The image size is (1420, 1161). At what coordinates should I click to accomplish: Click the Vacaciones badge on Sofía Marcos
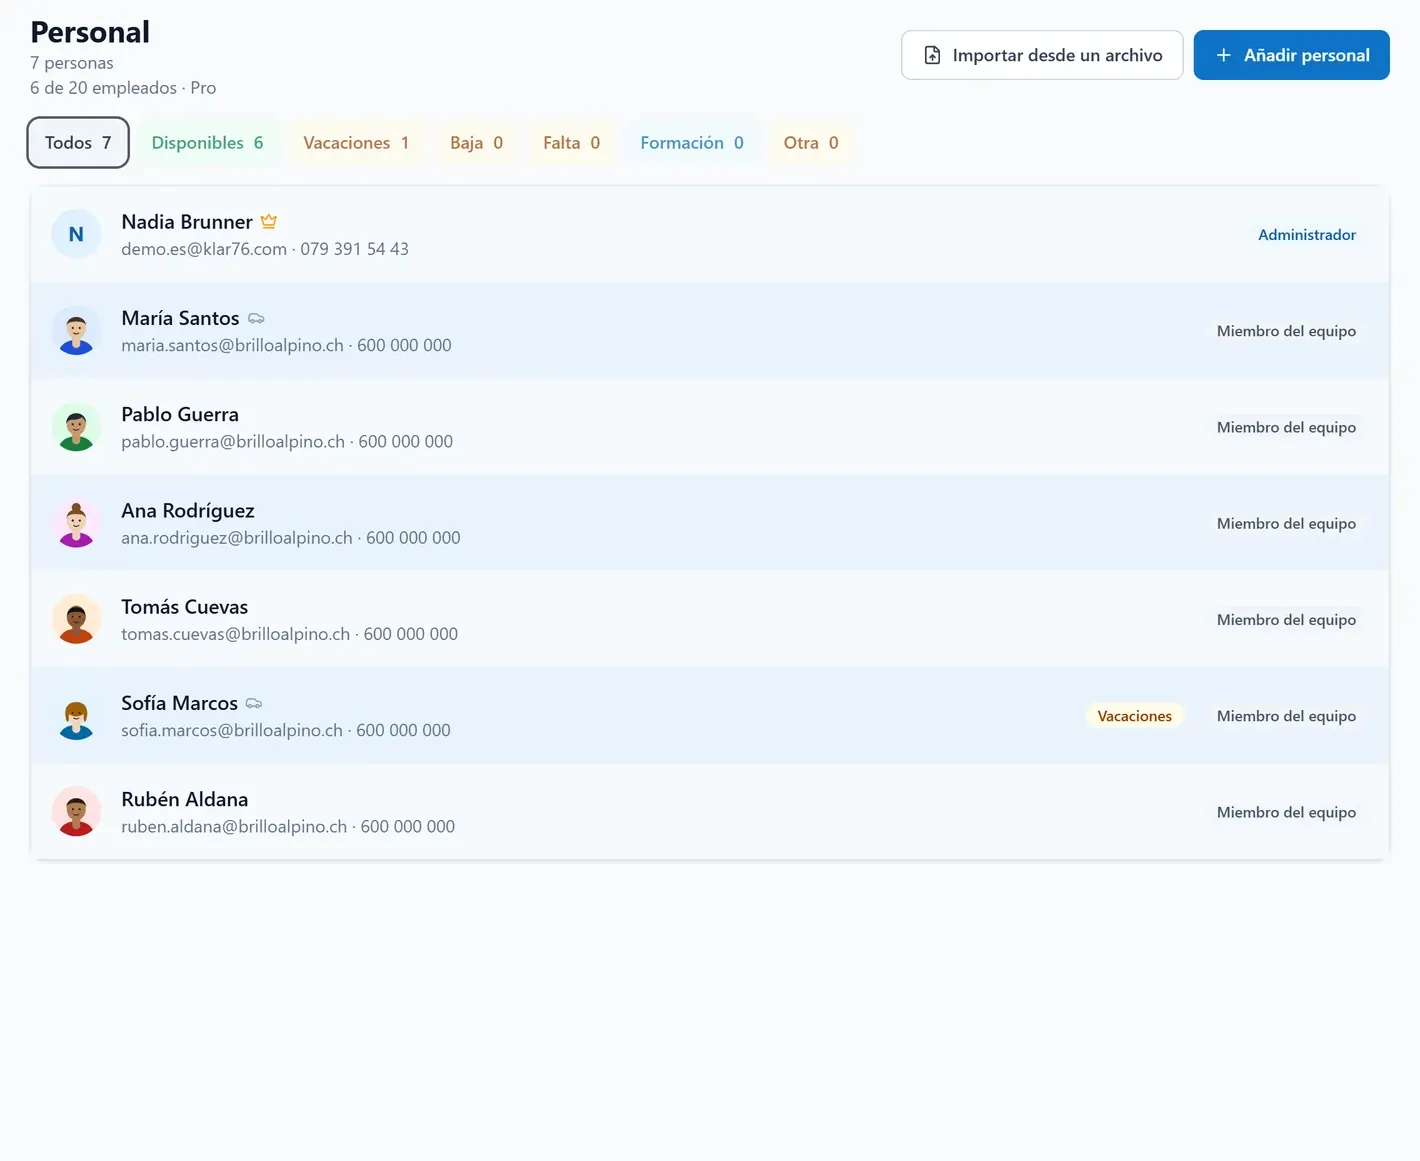click(x=1134, y=716)
